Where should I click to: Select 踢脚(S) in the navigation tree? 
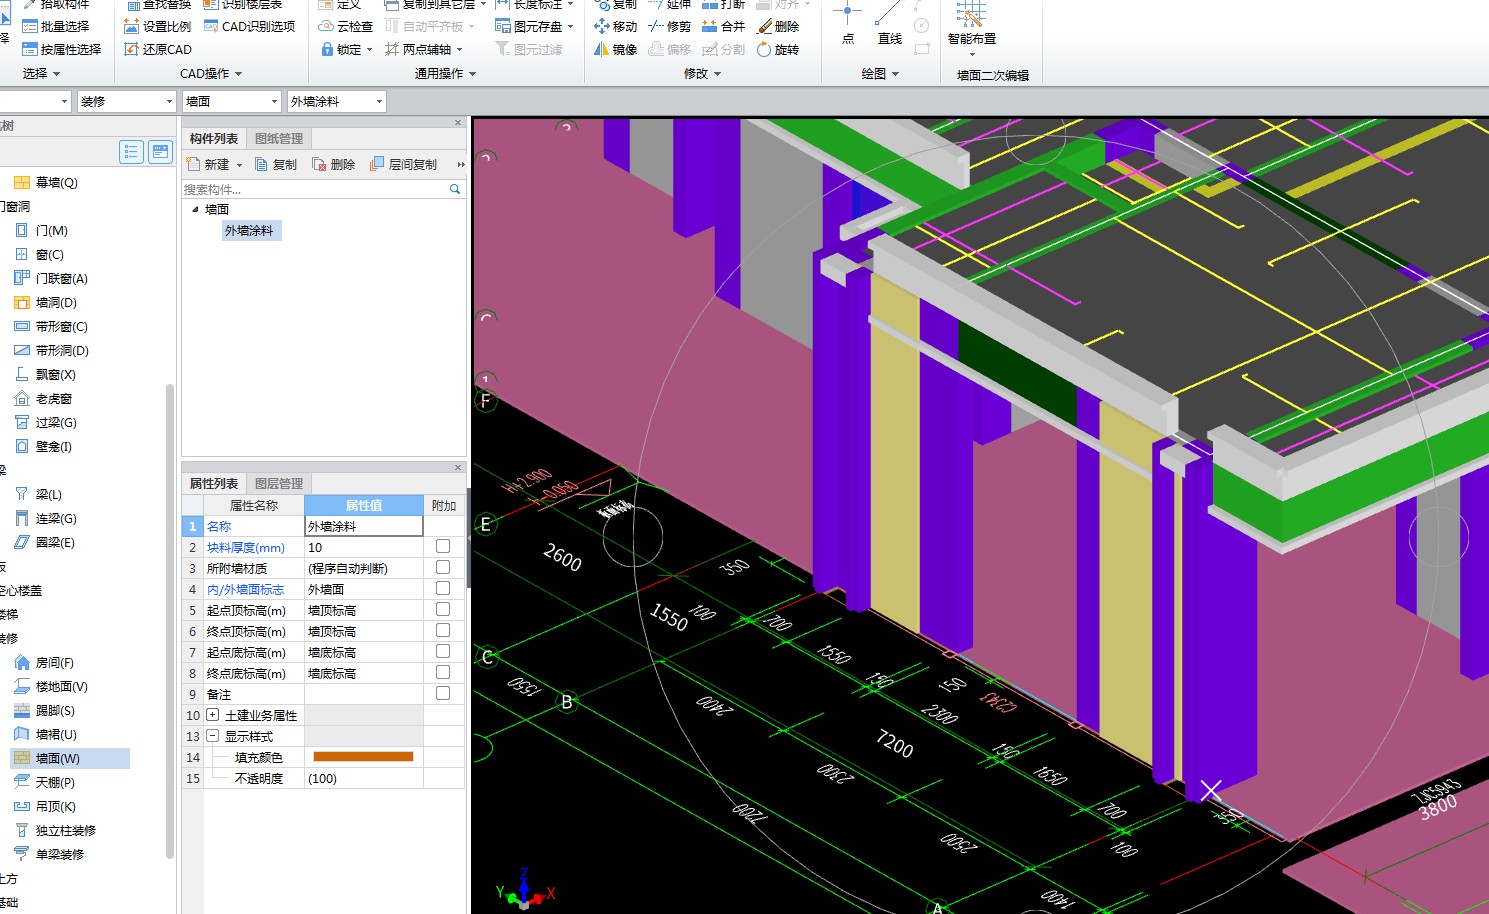55,711
